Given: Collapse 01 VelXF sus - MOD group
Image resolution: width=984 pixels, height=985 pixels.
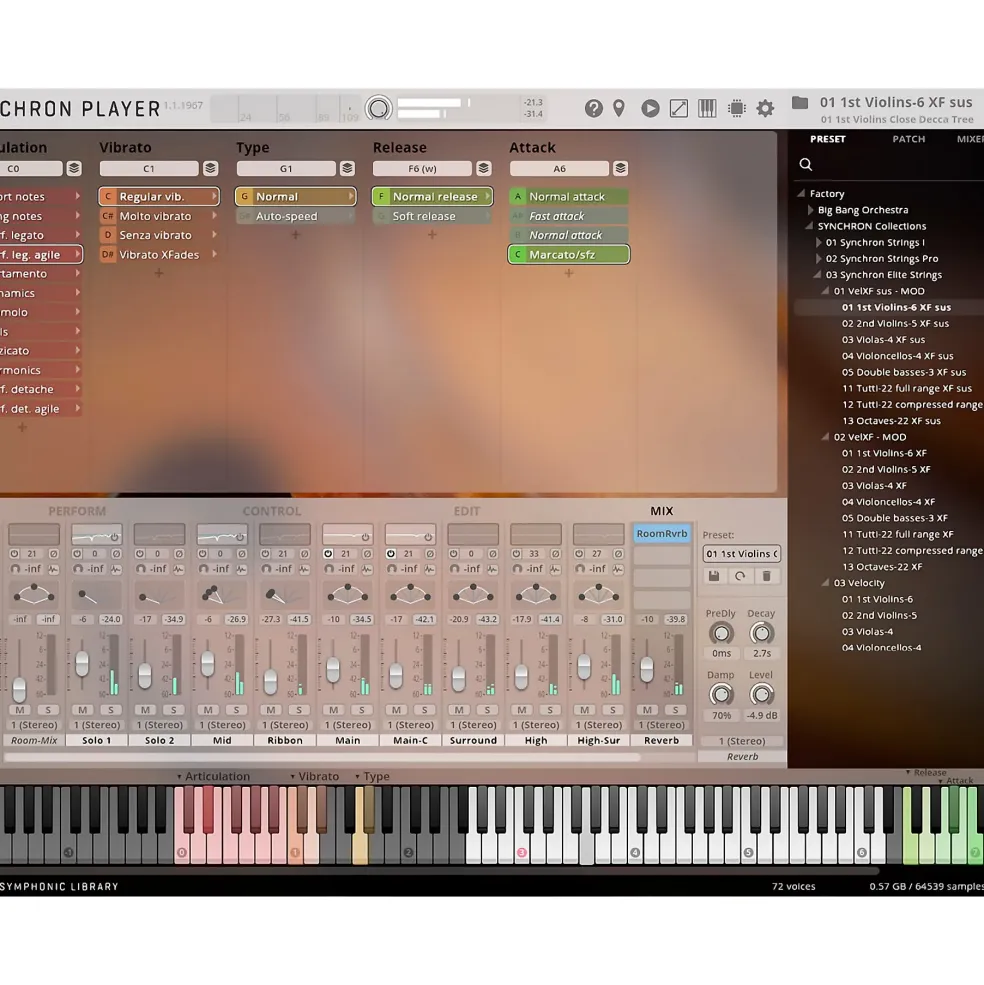Looking at the screenshot, I should click(x=826, y=291).
